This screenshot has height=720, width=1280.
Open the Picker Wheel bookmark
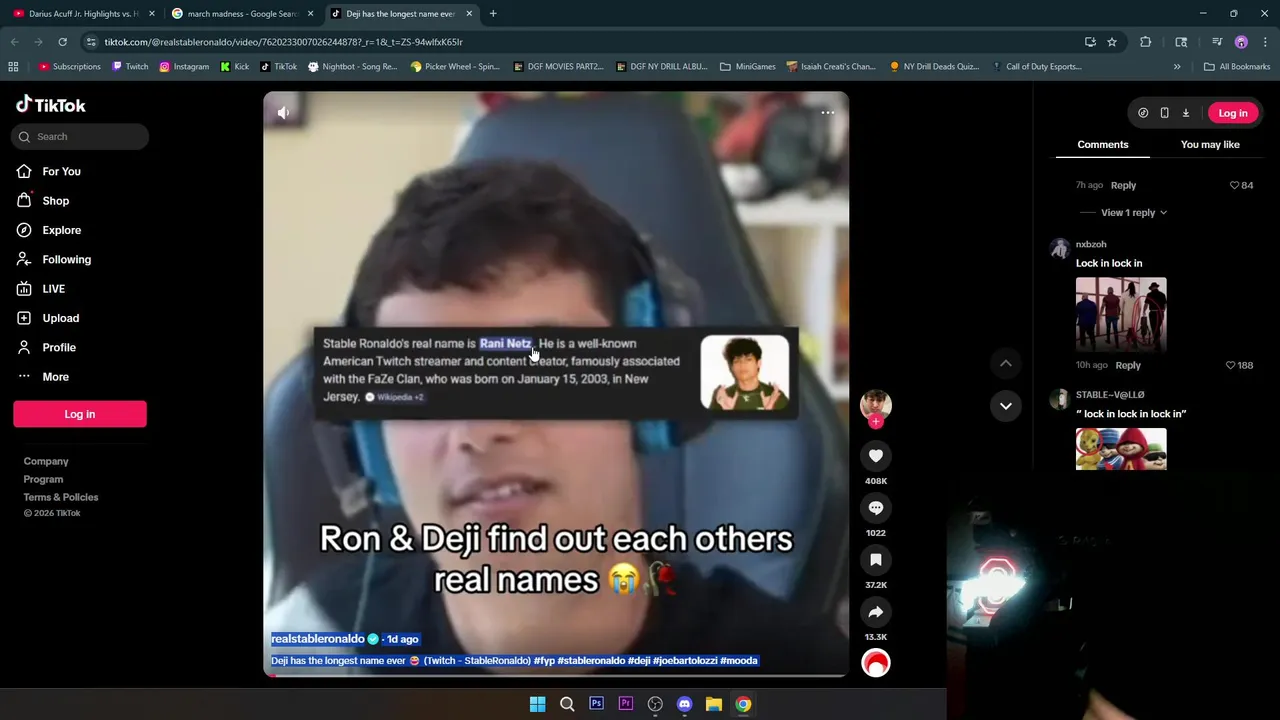455,67
